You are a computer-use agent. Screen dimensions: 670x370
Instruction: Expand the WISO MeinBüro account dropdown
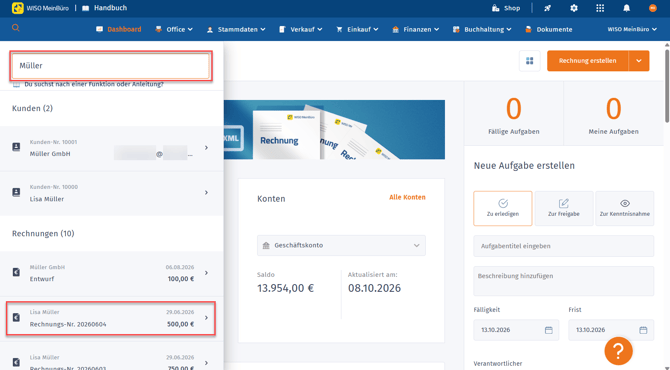[x=632, y=29]
